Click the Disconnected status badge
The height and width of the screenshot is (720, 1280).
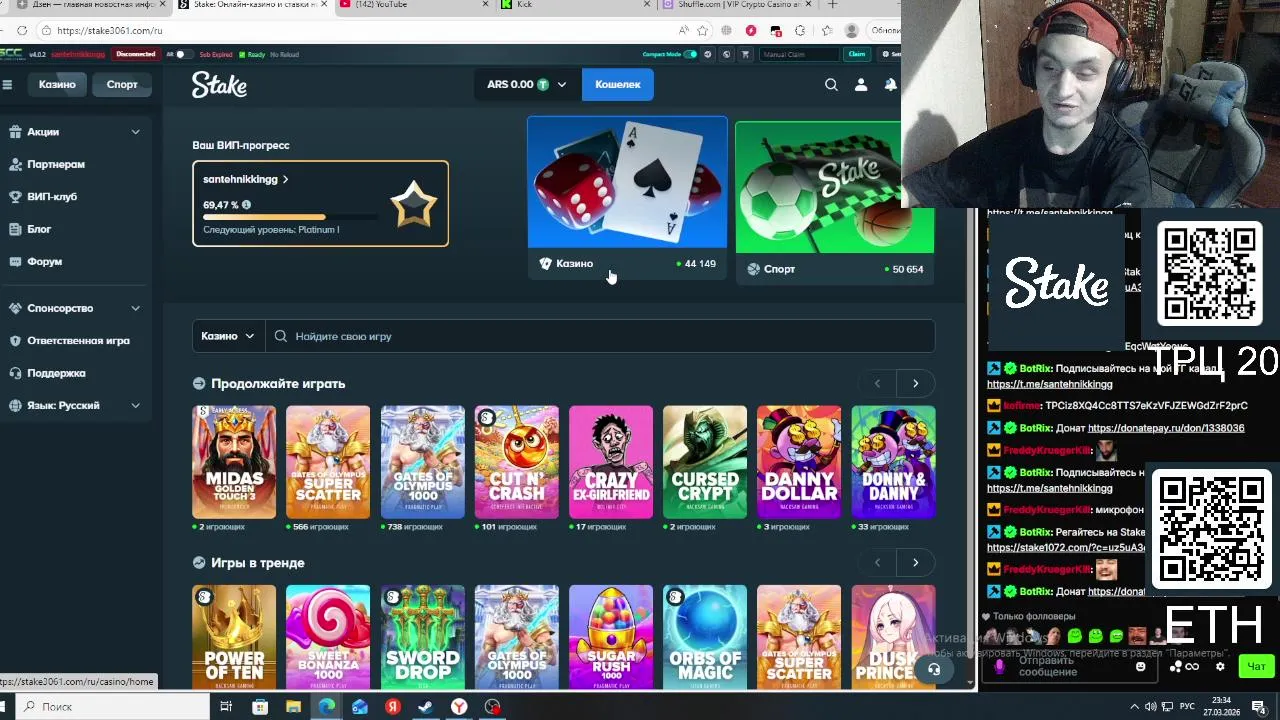click(x=136, y=54)
